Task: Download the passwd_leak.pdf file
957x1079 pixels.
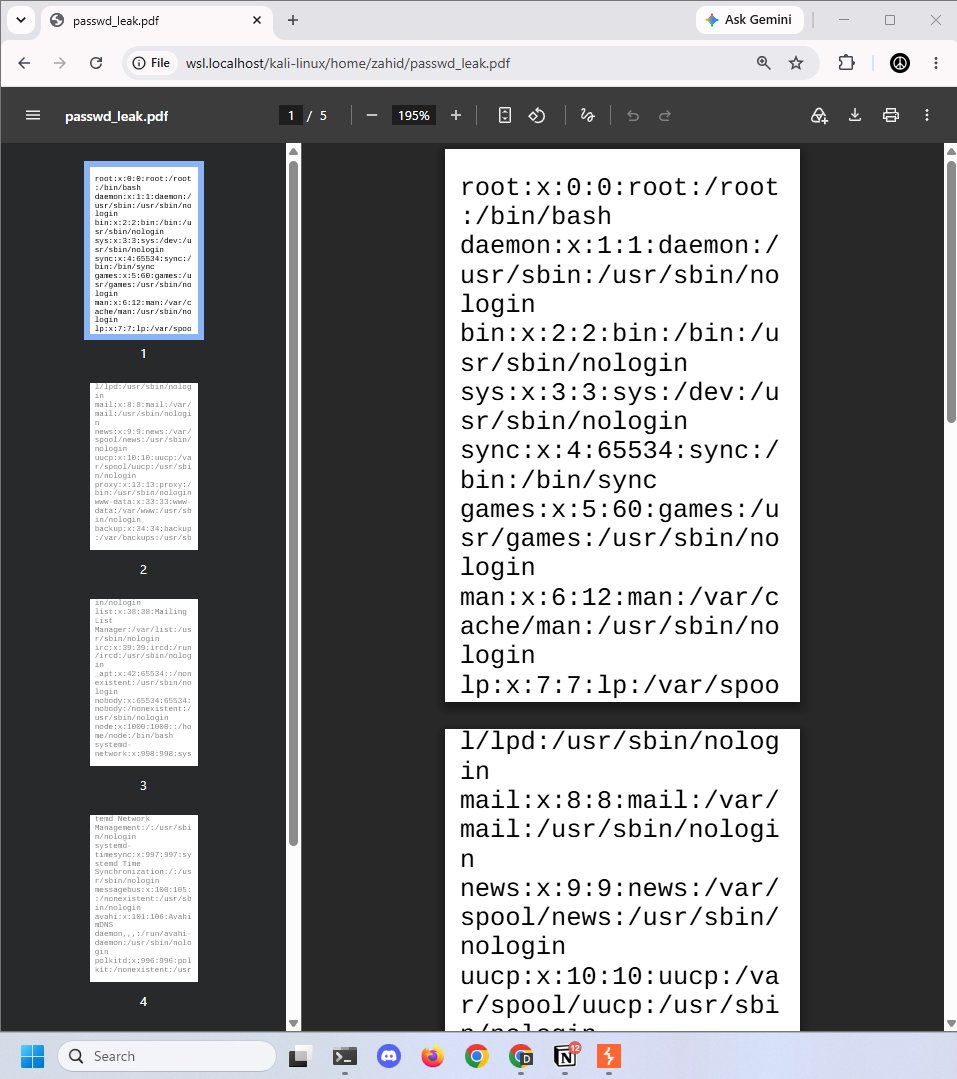Action: point(854,116)
